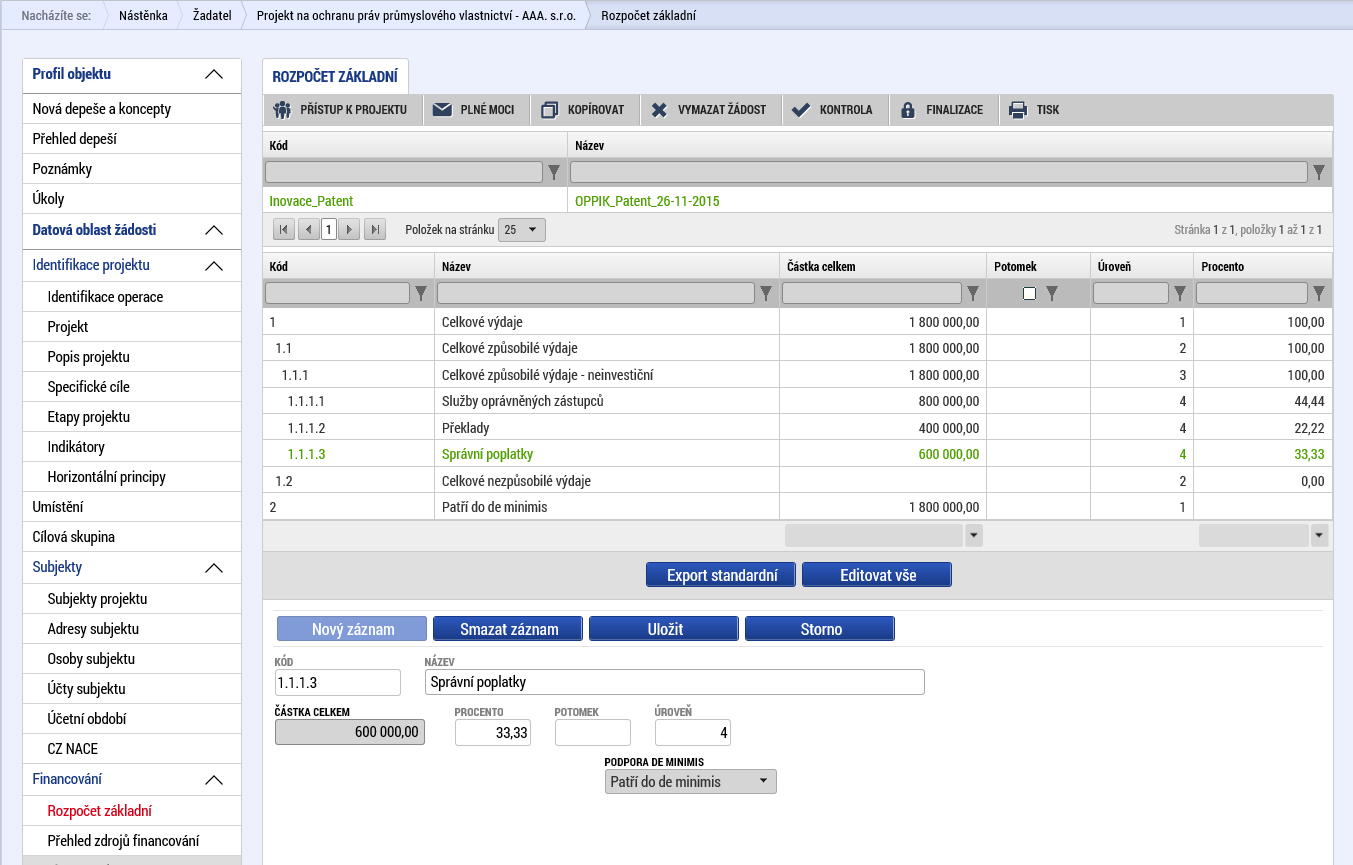The width and height of the screenshot is (1353, 865).
Task: Click Uložit button
Action: point(664,629)
